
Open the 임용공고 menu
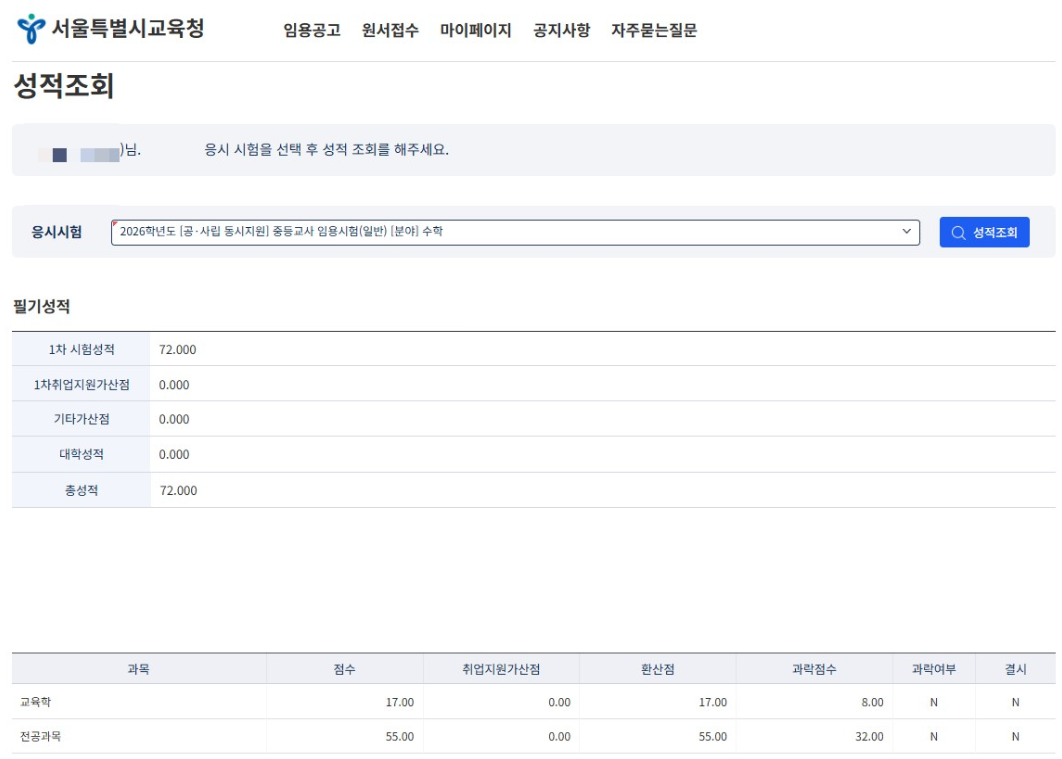coord(312,30)
